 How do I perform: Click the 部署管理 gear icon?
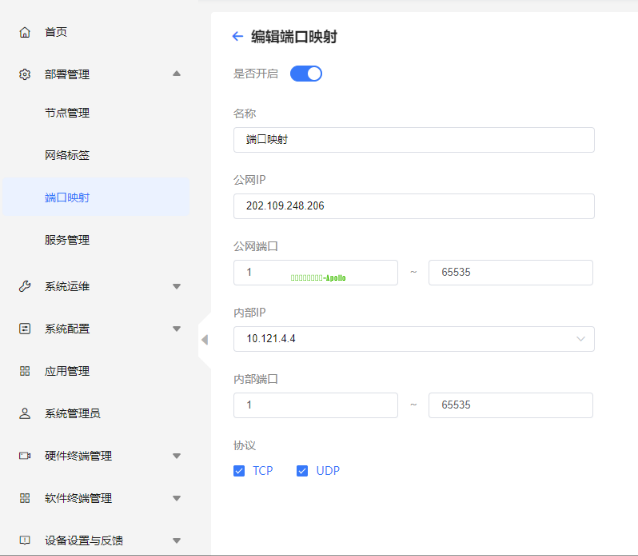(25, 74)
